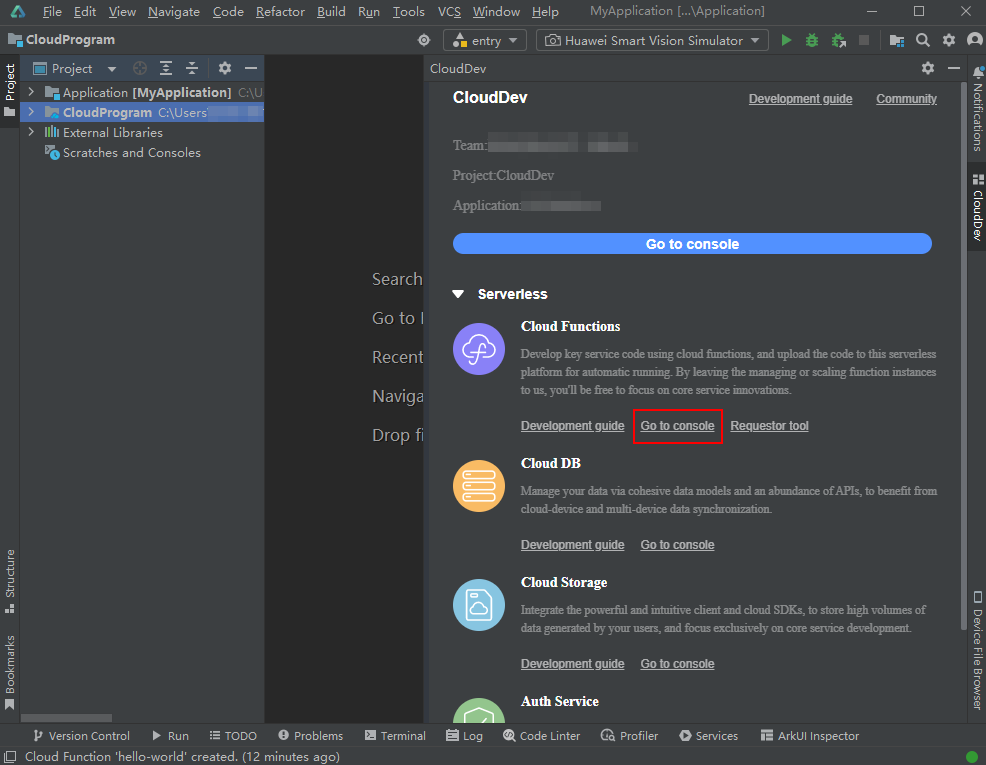The width and height of the screenshot is (986, 765).
Task: Open Requestor tool link under Cloud Functions
Action: 769,426
